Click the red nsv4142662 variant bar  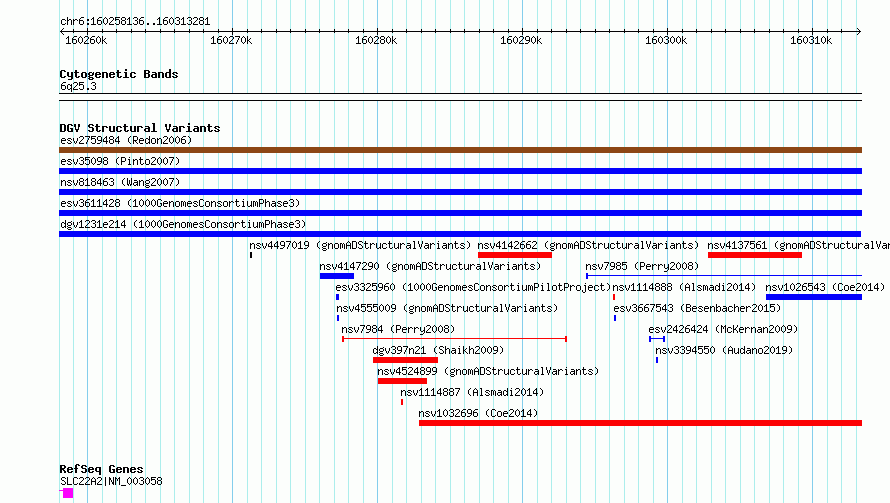(x=515, y=255)
